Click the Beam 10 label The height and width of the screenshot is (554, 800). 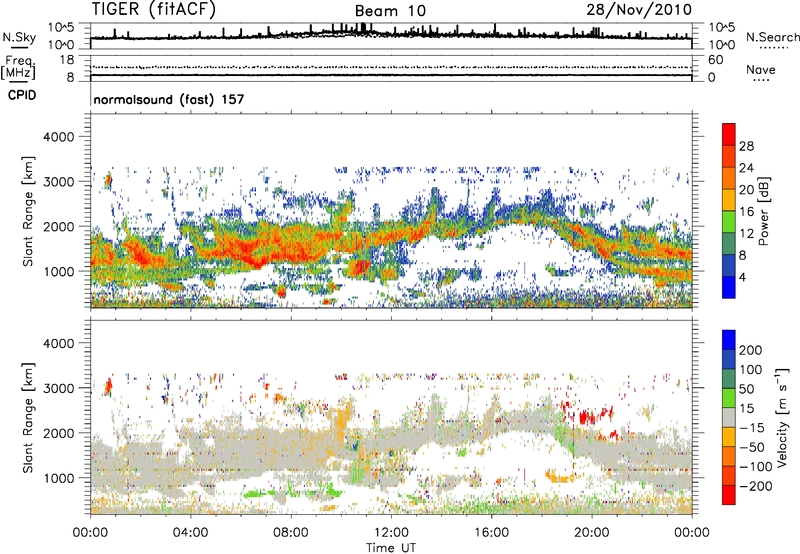tap(390, 11)
